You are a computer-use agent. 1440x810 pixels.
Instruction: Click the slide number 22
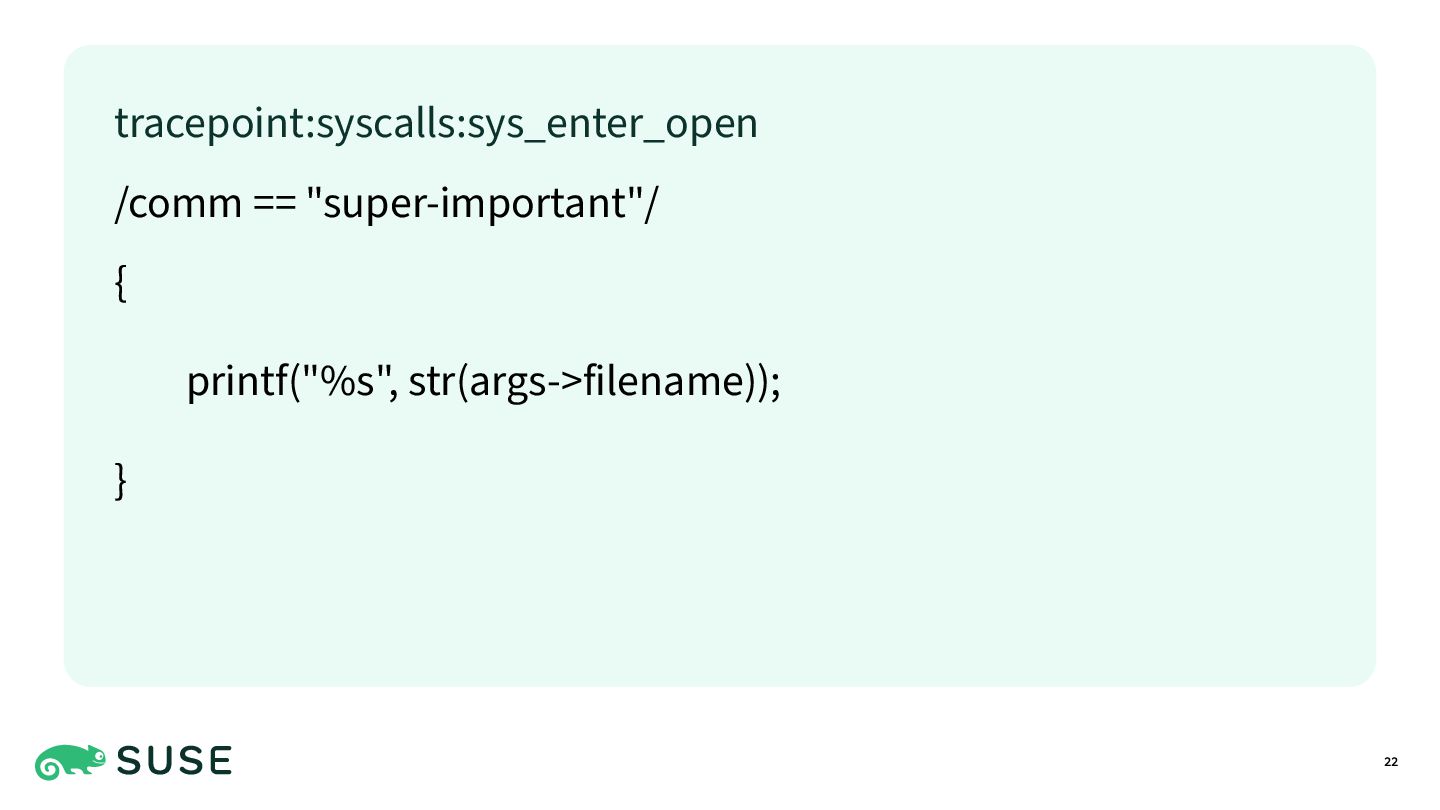(x=1391, y=763)
